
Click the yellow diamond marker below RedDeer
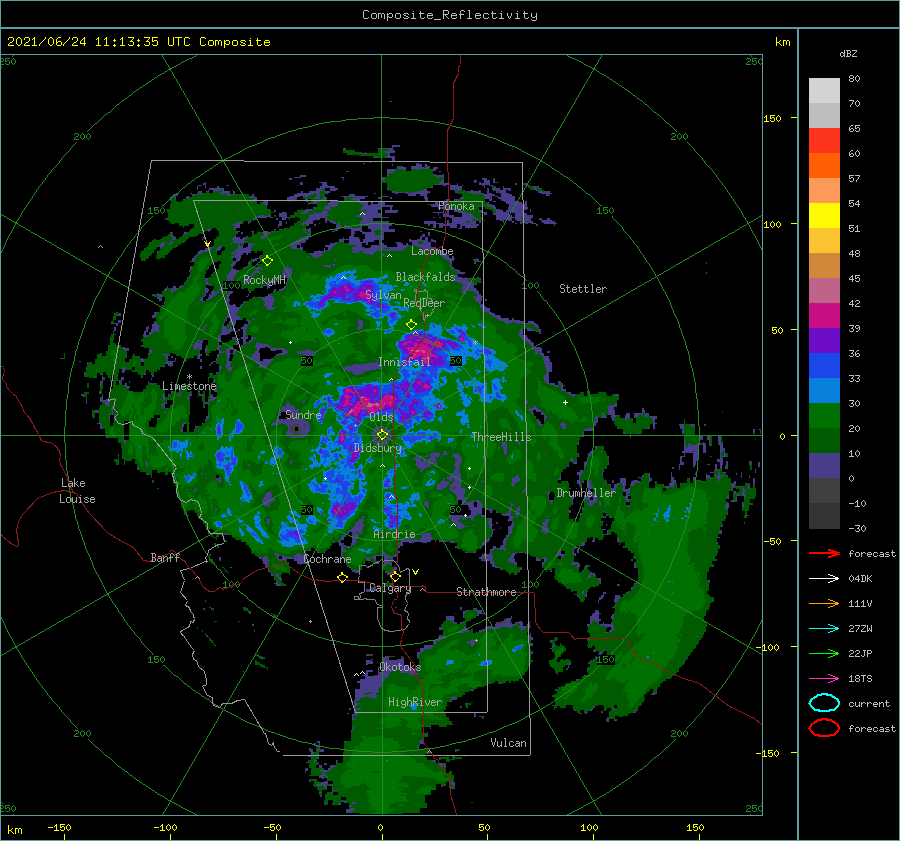click(x=411, y=325)
